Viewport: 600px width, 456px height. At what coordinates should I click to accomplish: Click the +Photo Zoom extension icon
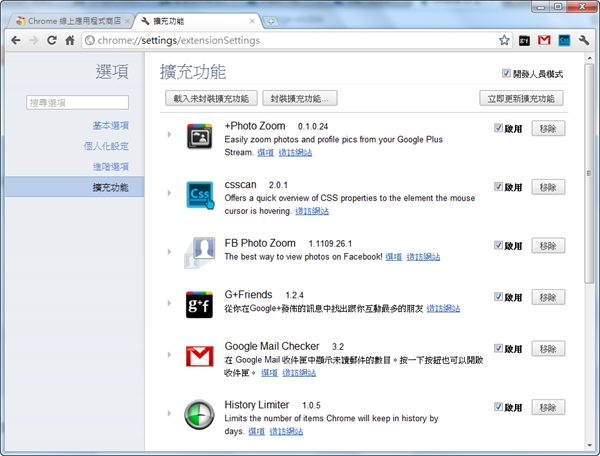click(199, 136)
